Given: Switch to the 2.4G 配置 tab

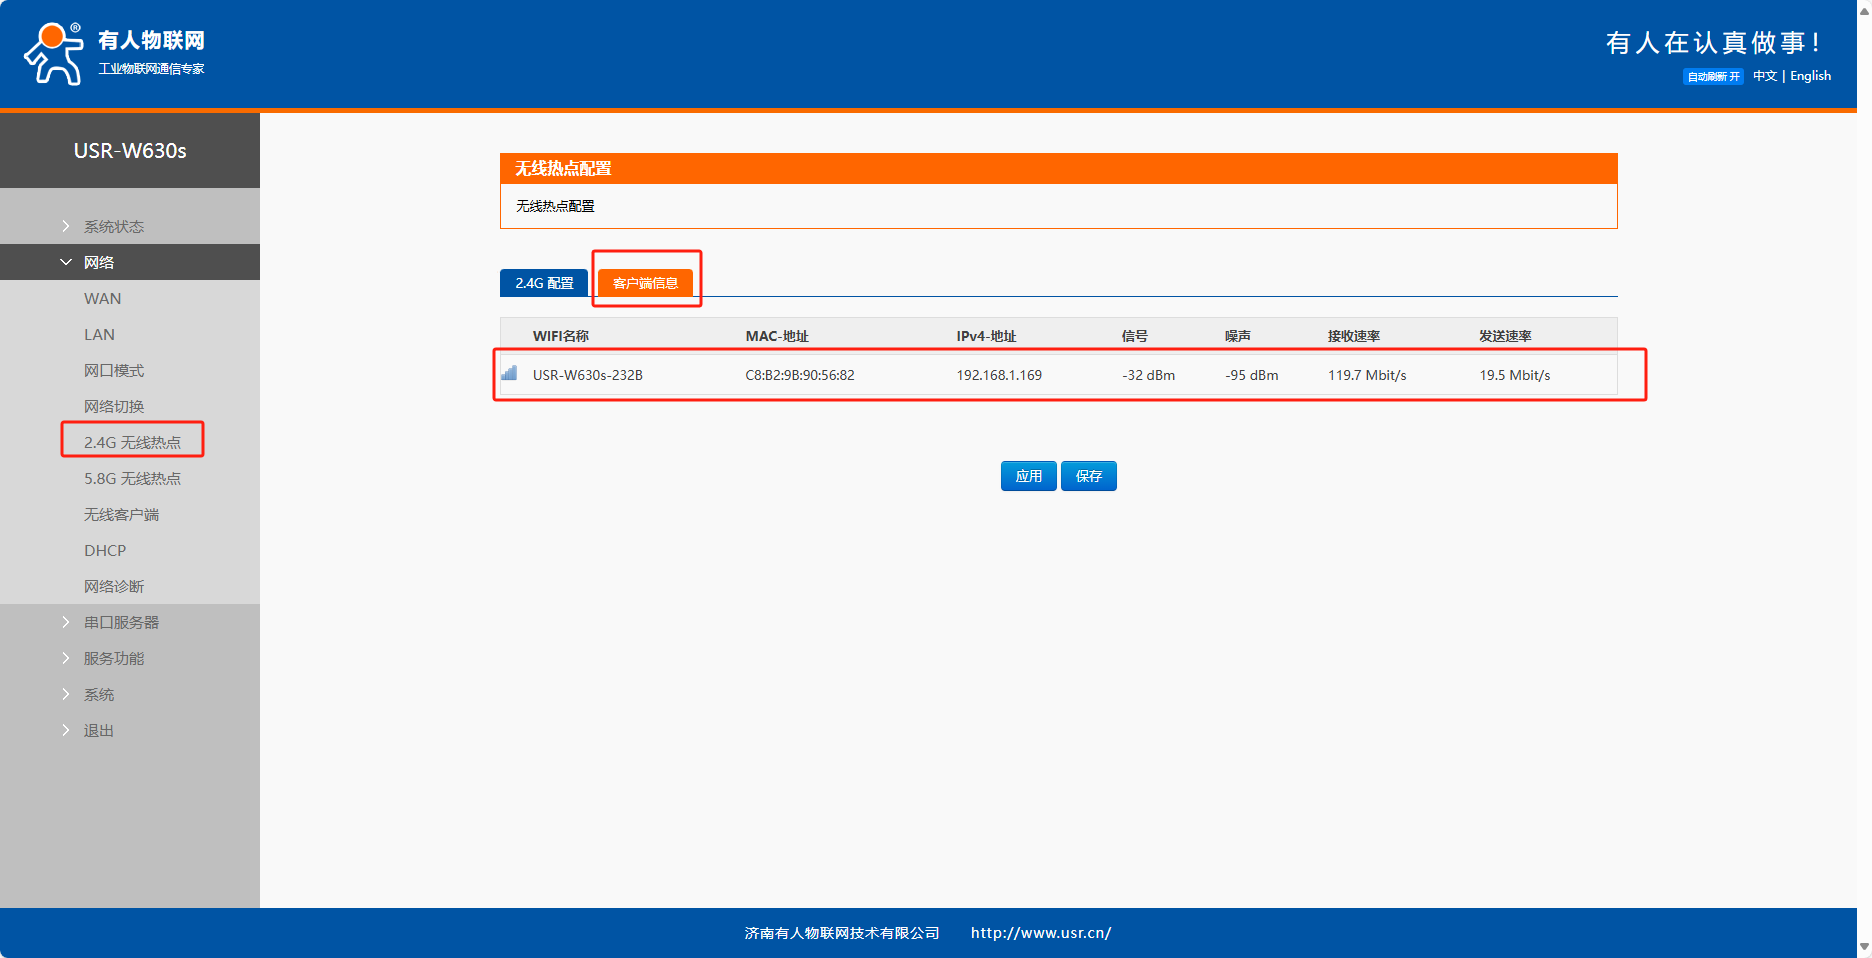Looking at the screenshot, I should [544, 283].
